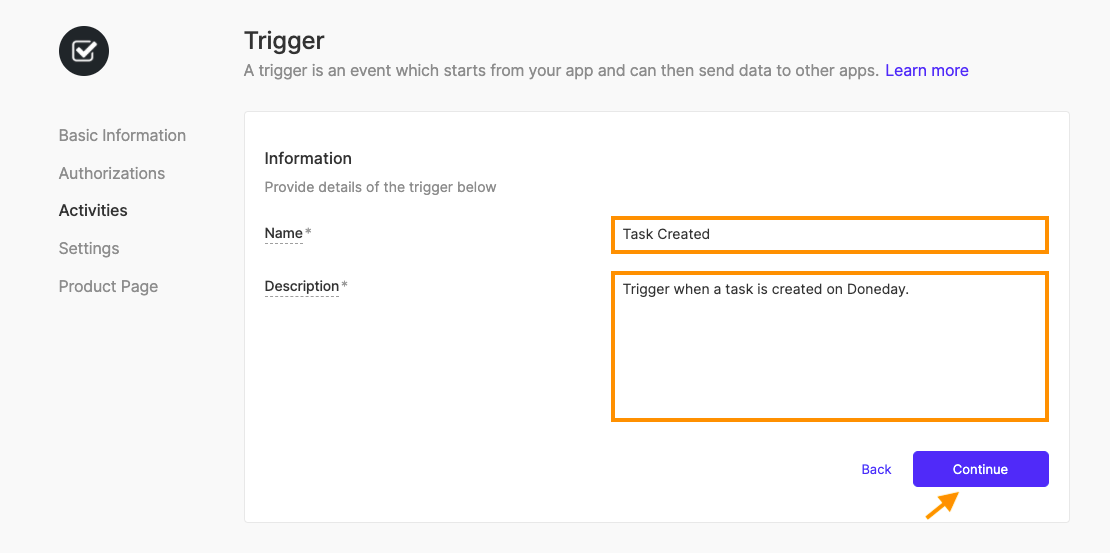Click the Continue button
1110x553 pixels.
point(980,469)
